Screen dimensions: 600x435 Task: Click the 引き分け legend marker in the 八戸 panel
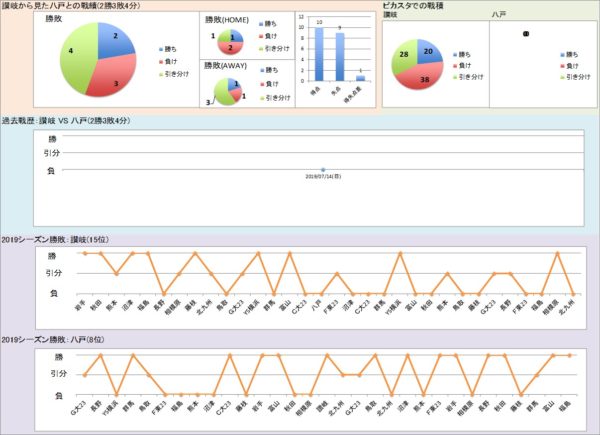(x=562, y=78)
